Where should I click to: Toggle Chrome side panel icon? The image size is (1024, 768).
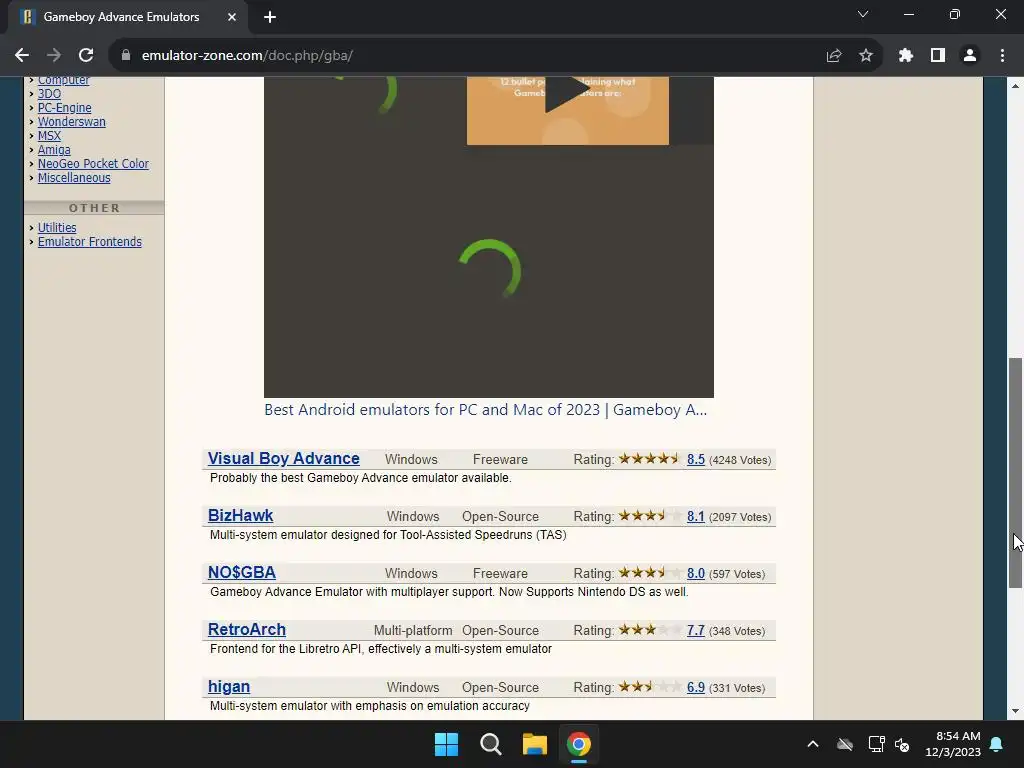tap(938, 56)
